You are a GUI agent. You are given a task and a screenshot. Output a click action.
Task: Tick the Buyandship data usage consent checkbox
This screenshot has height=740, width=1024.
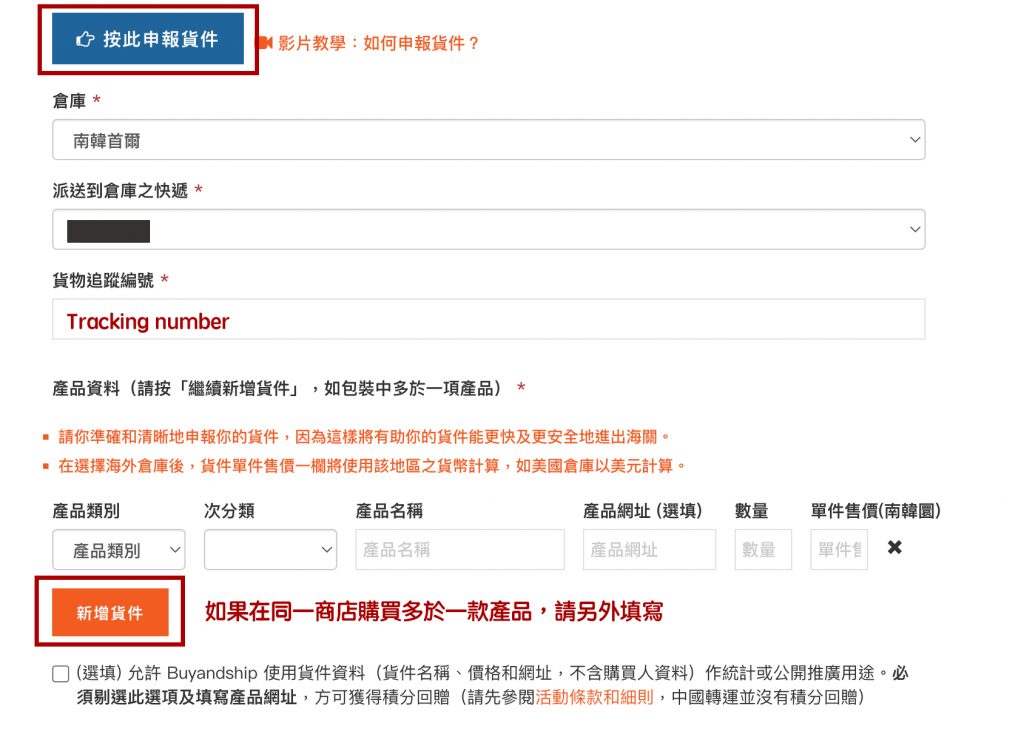click(61, 674)
